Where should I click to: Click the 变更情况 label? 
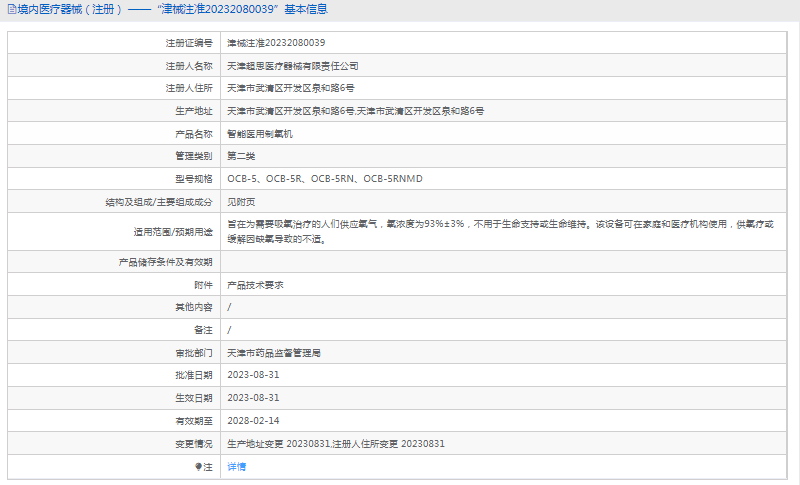point(194,444)
